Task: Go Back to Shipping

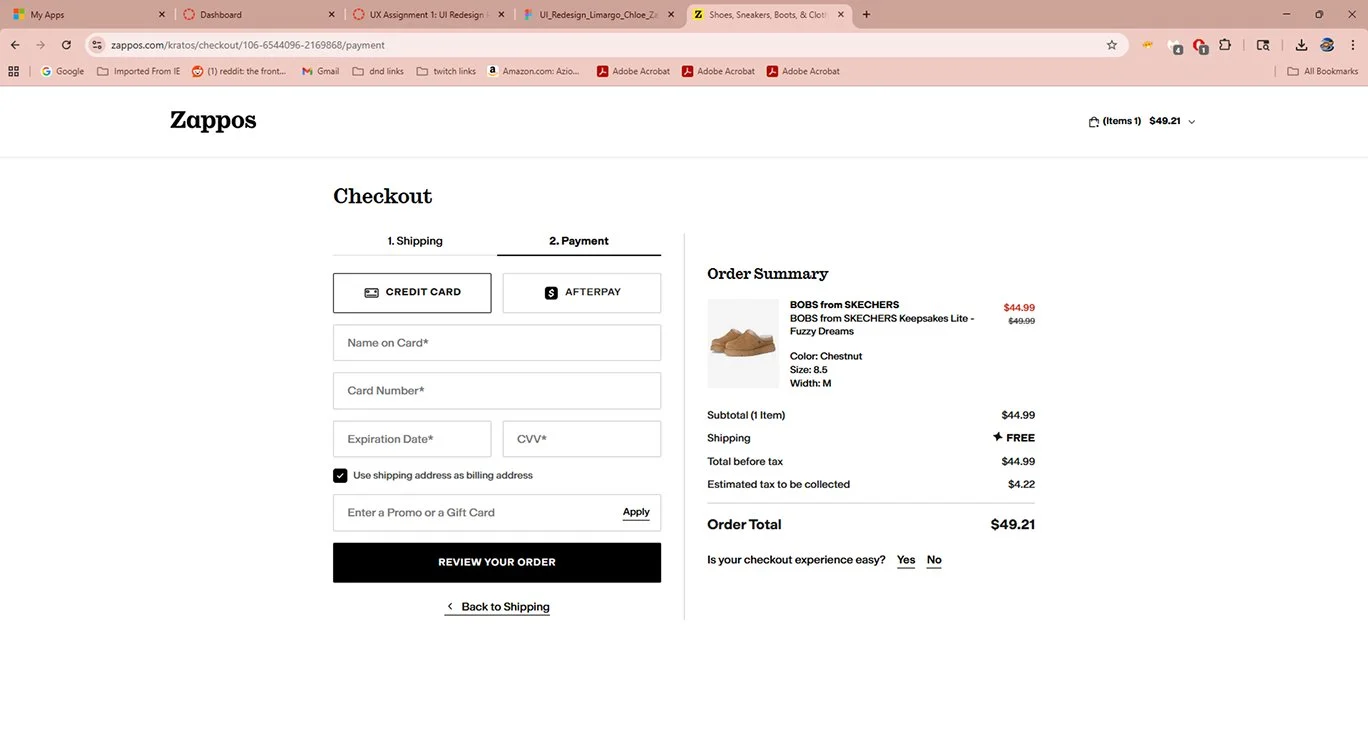Action: 497,607
